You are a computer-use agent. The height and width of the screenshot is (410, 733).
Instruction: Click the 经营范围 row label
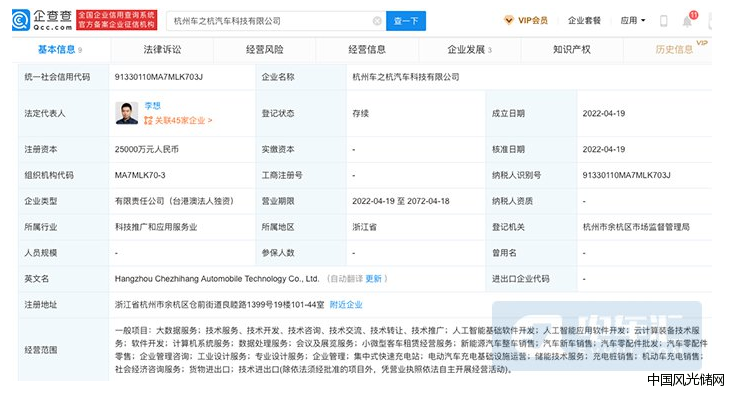(x=41, y=350)
